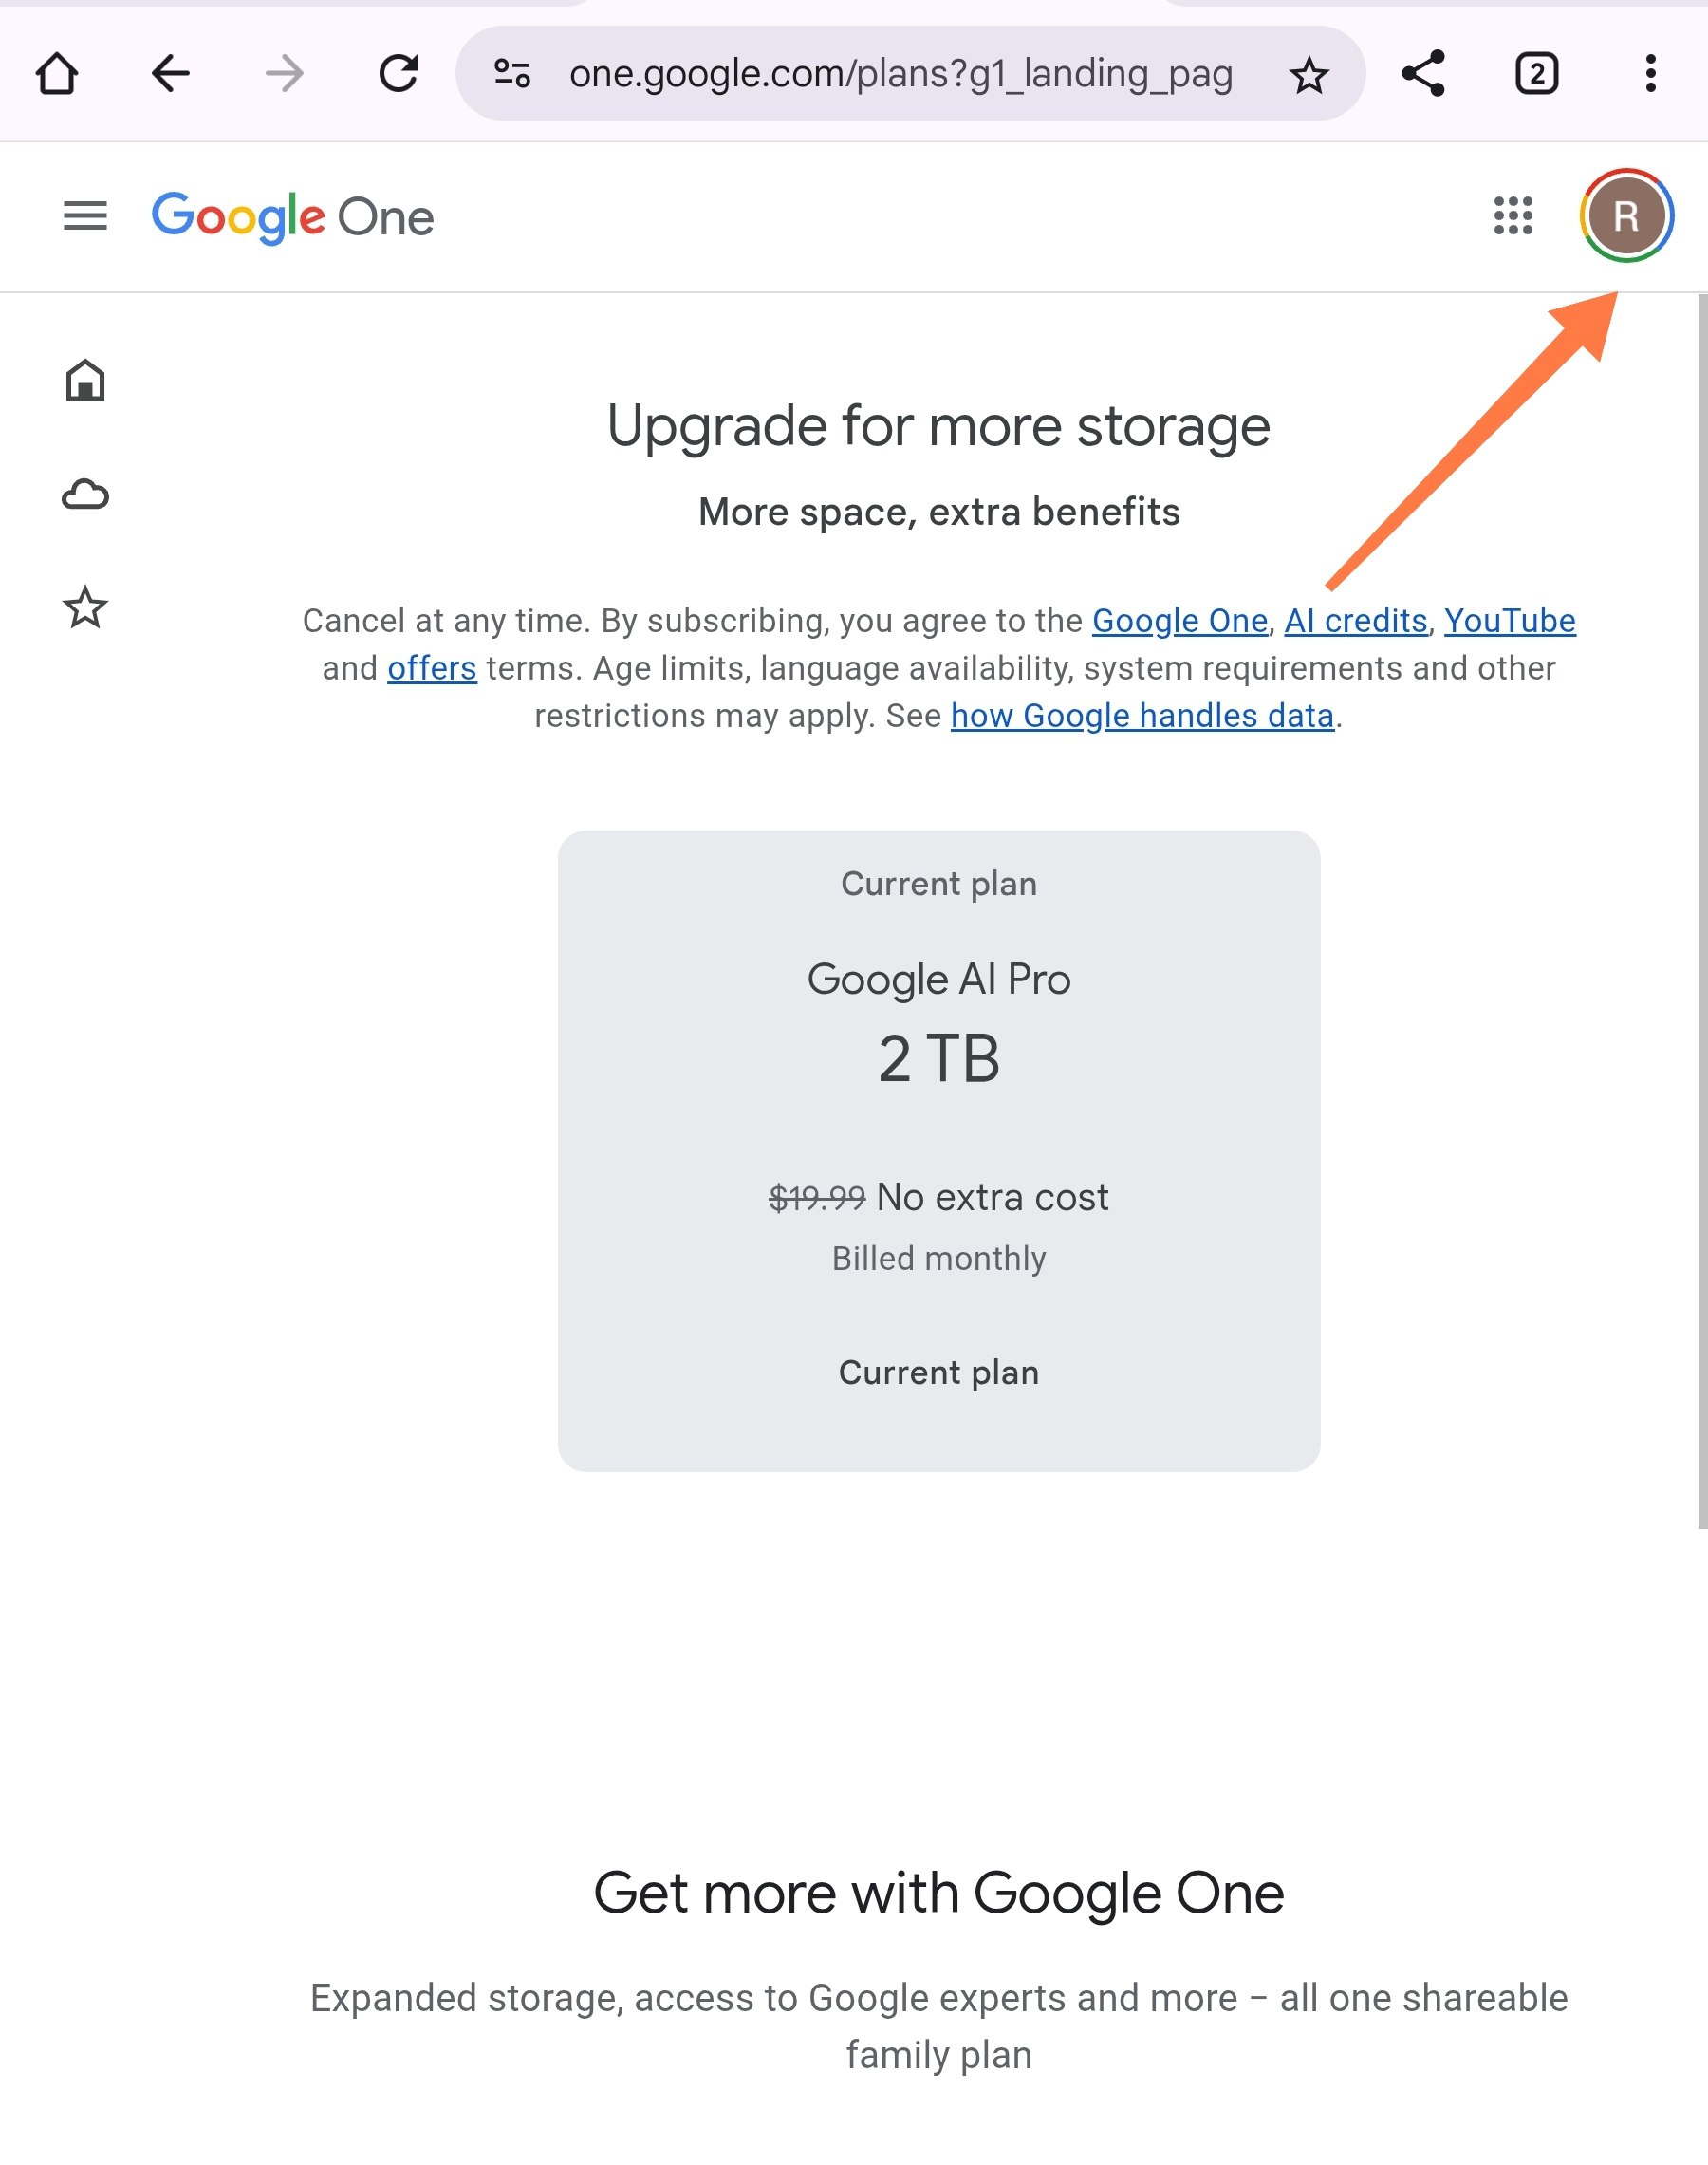Open the offers terms link
The image size is (1708, 2165).
coord(432,668)
